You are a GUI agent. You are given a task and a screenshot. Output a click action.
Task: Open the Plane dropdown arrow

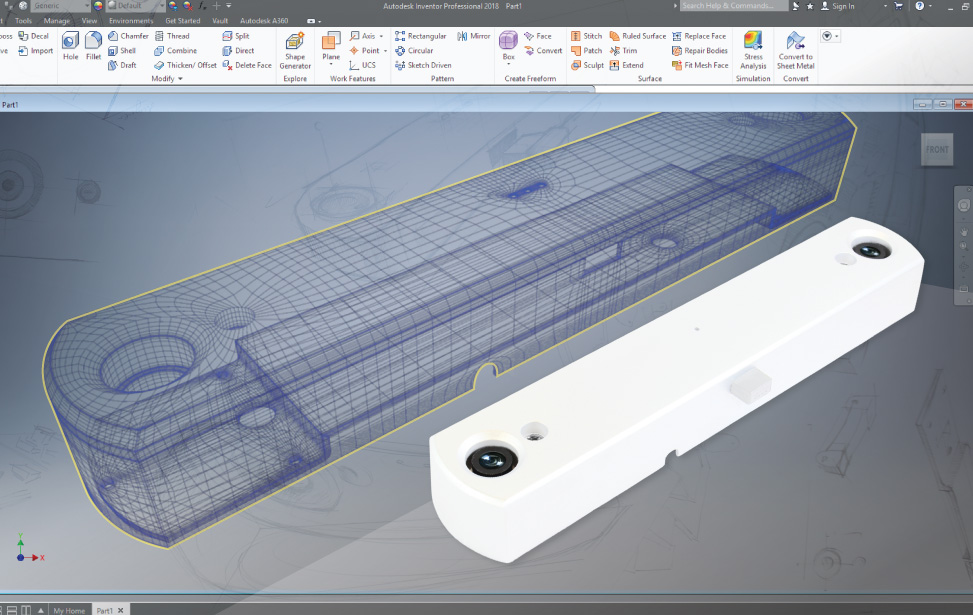tap(331, 66)
